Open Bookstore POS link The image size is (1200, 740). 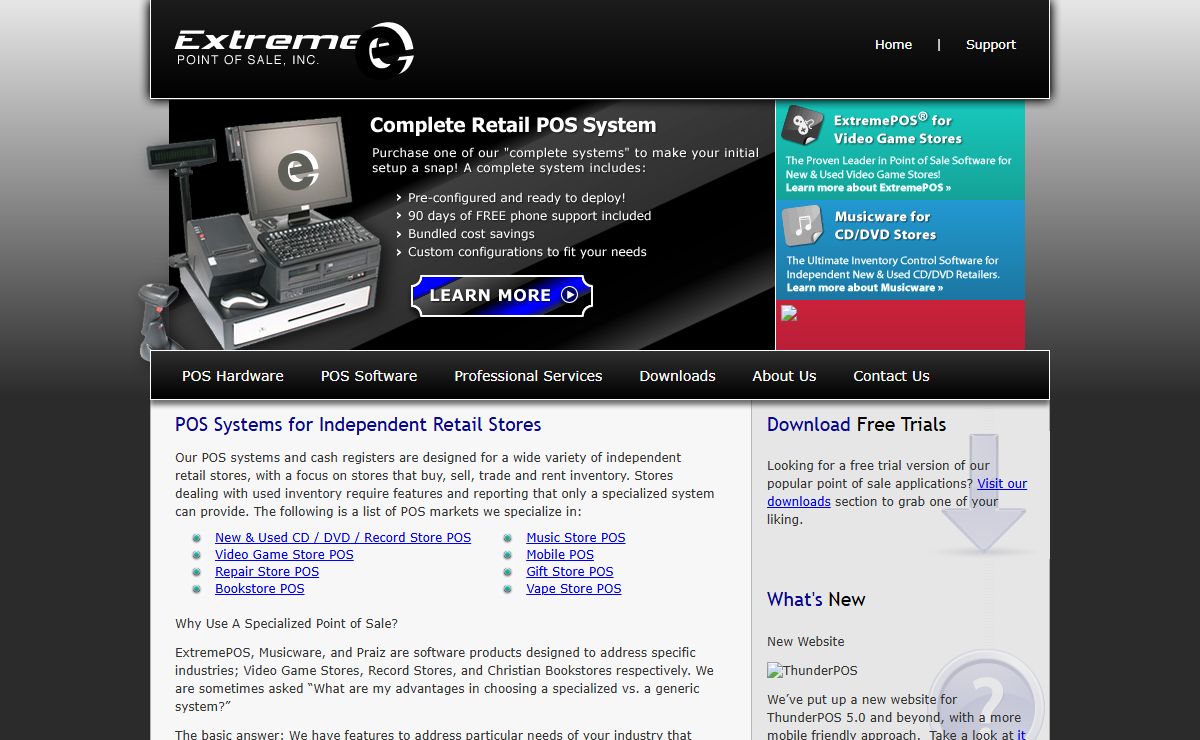click(260, 589)
